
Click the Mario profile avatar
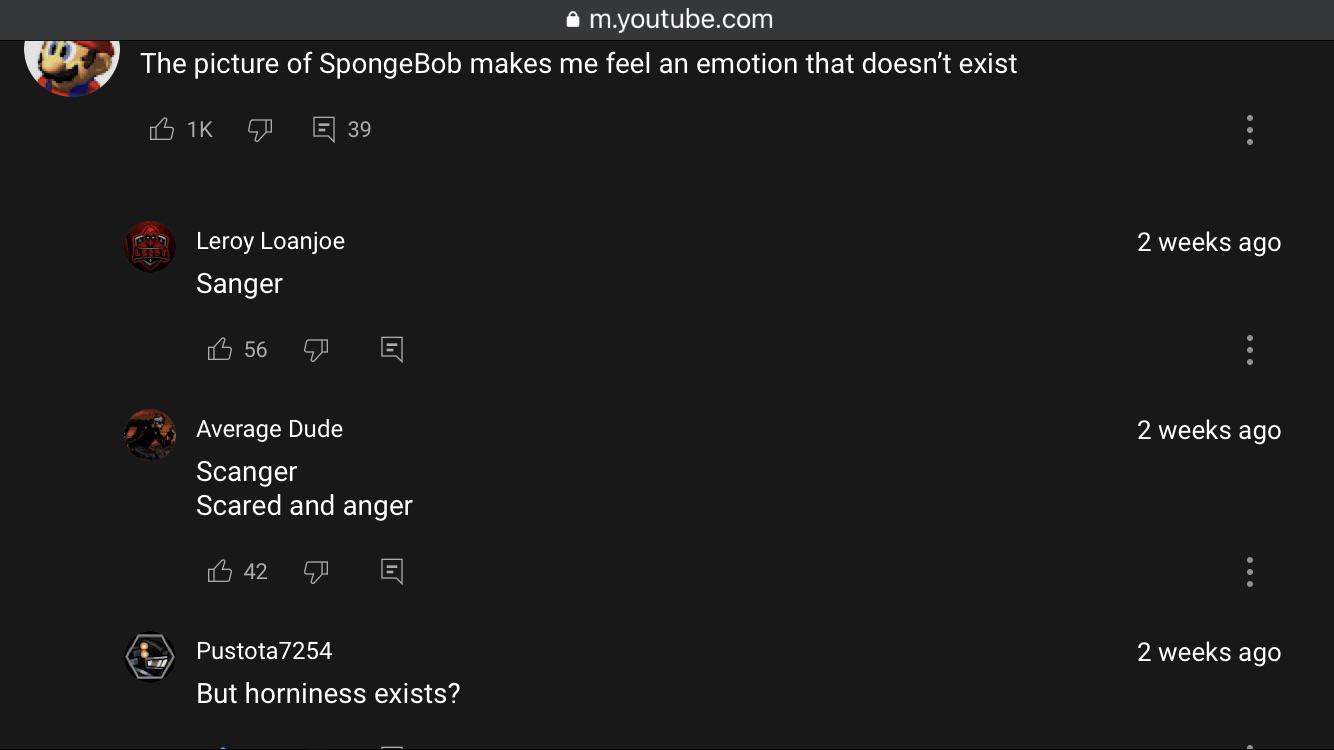[71, 62]
